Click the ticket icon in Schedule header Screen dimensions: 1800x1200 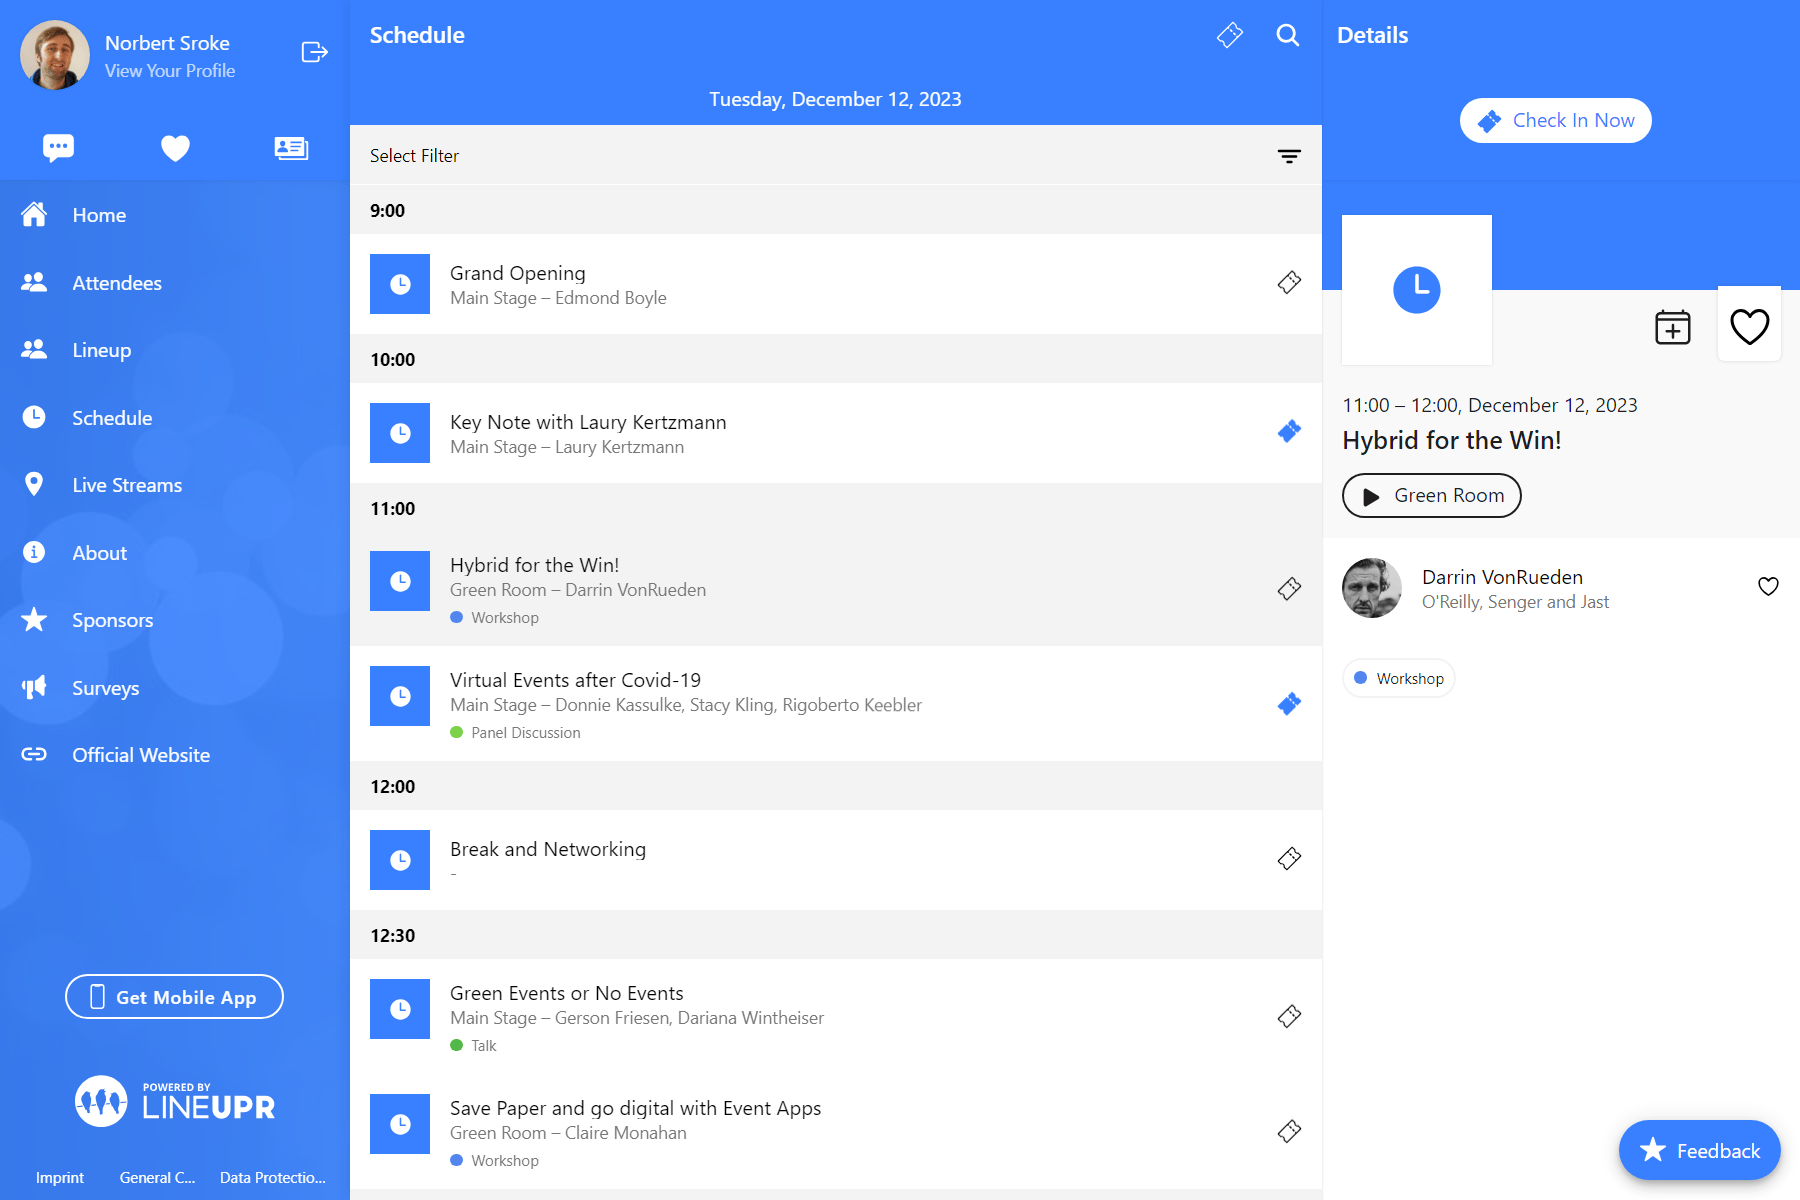click(1229, 36)
